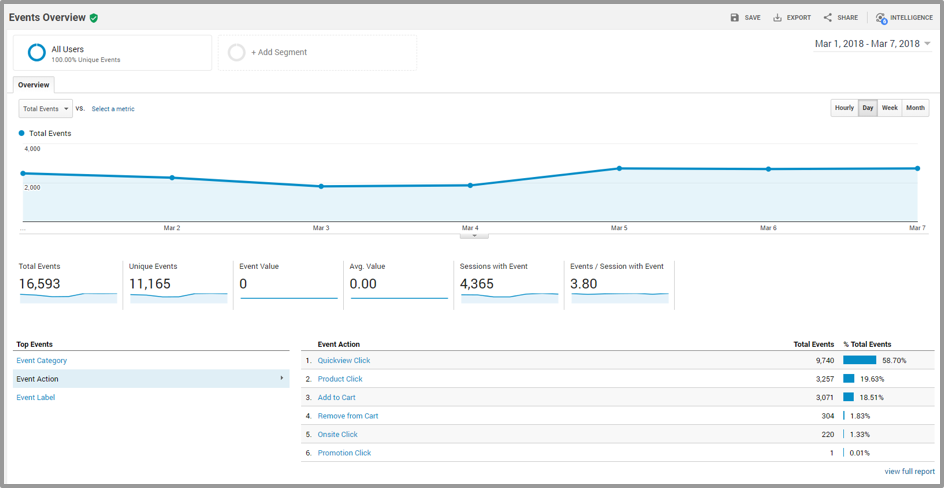Switch the chart granularity to Hourly
This screenshot has width=944, height=488.
pyautogui.click(x=844, y=108)
